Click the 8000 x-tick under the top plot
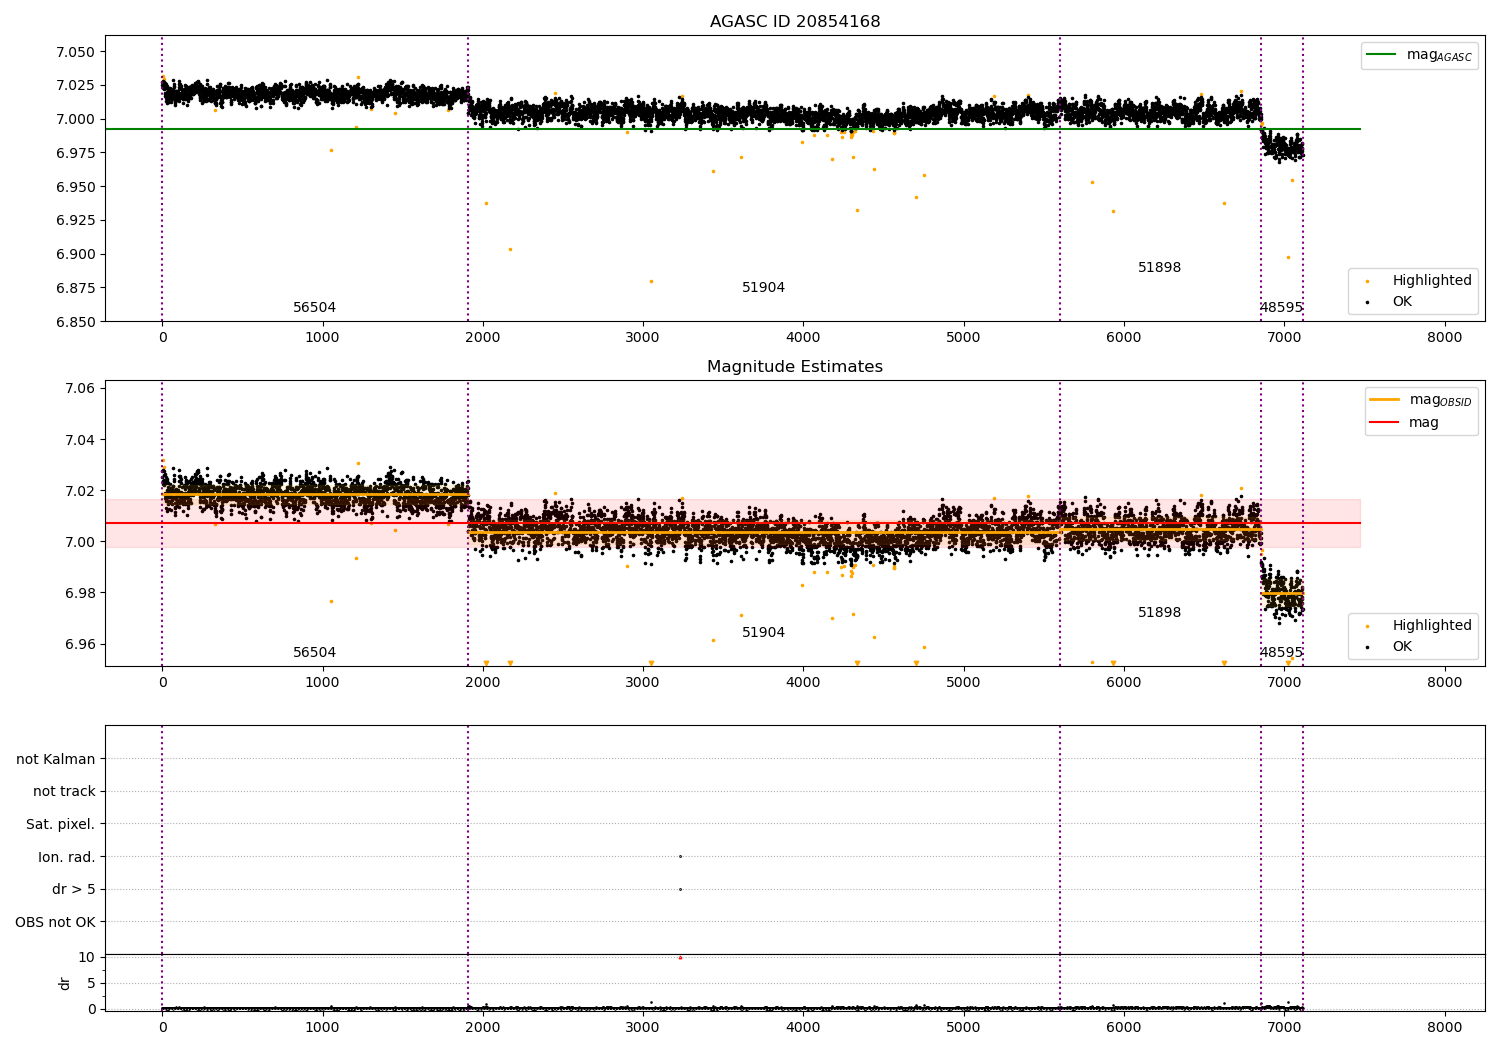Image resolution: width=1500 pixels, height=1050 pixels. coord(1444,338)
